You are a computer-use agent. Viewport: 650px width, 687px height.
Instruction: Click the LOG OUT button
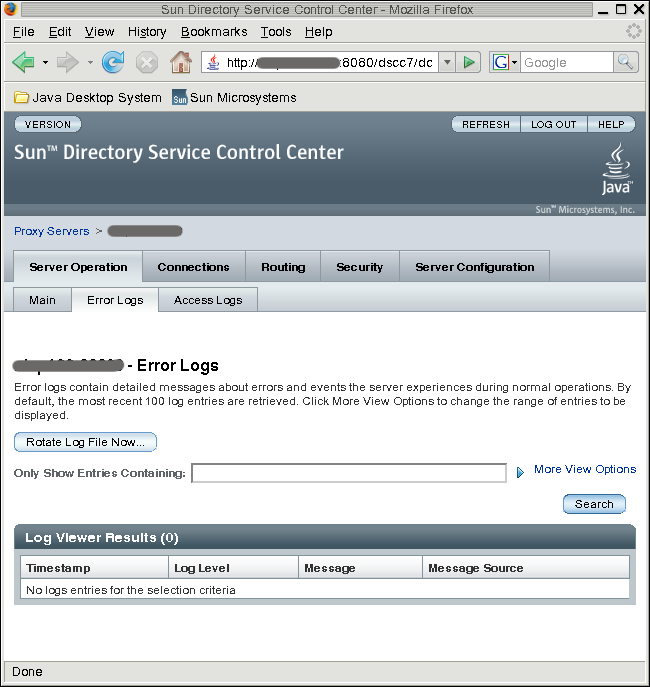click(554, 124)
